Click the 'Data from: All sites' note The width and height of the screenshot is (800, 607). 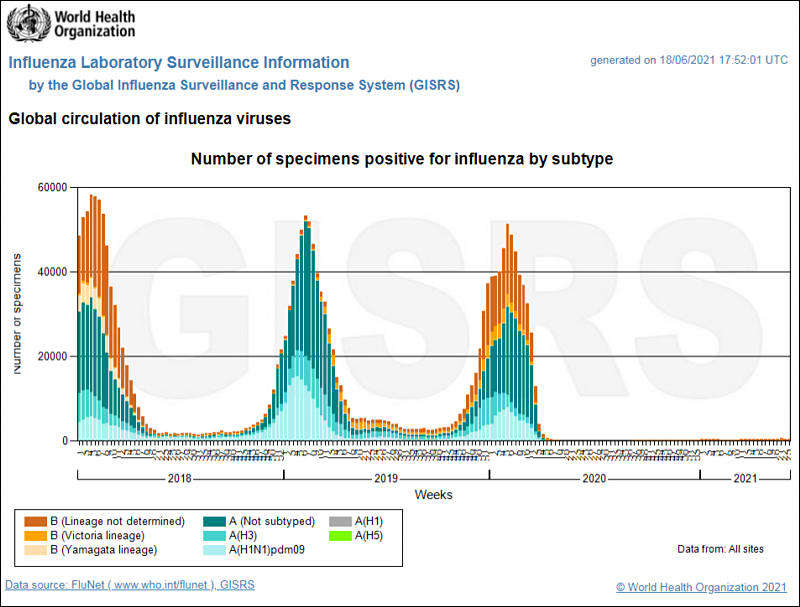pos(720,549)
